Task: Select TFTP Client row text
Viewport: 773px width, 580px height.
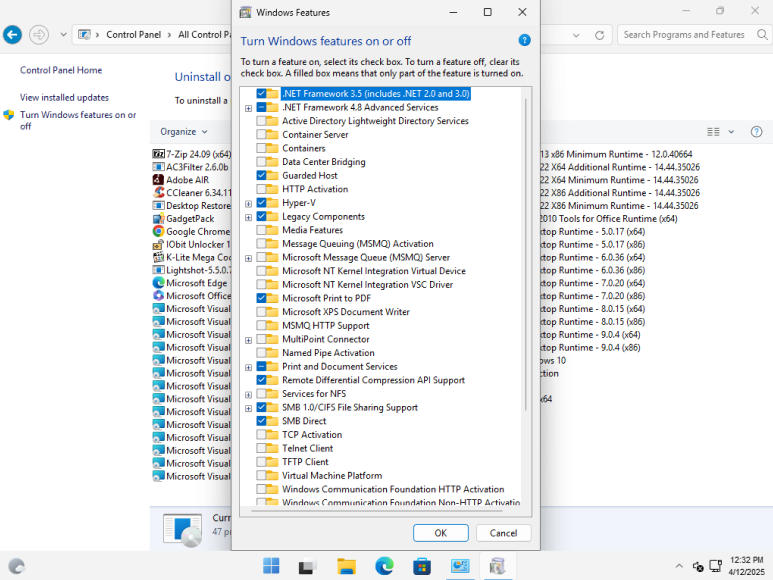Action: [x=305, y=462]
